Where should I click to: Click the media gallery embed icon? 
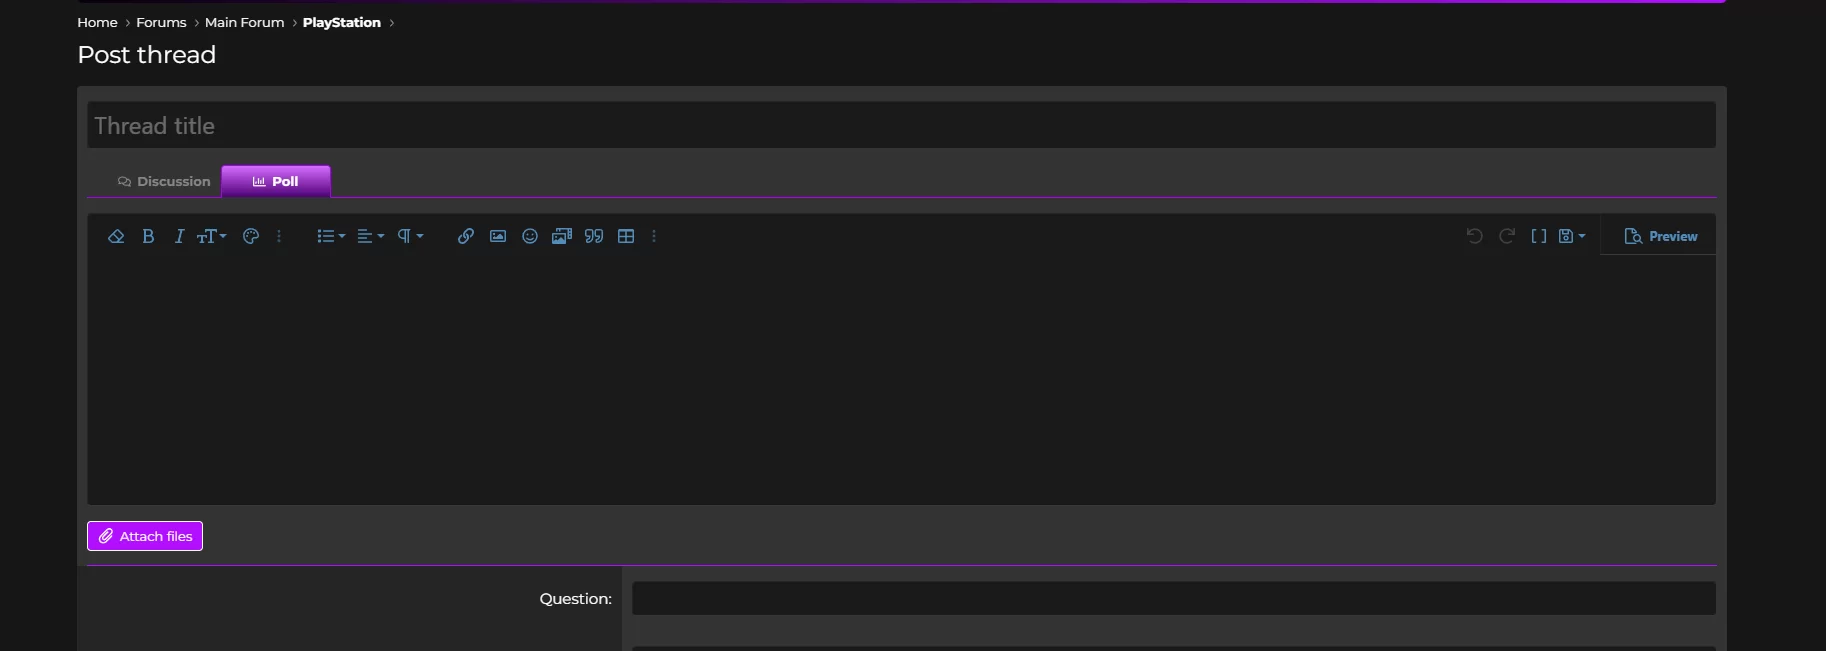pos(562,236)
